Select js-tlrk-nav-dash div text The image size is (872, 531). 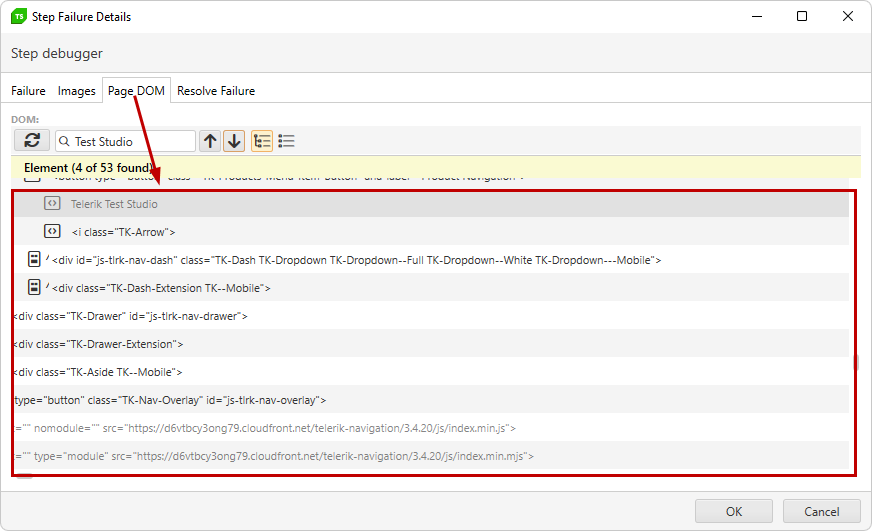[356, 260]
